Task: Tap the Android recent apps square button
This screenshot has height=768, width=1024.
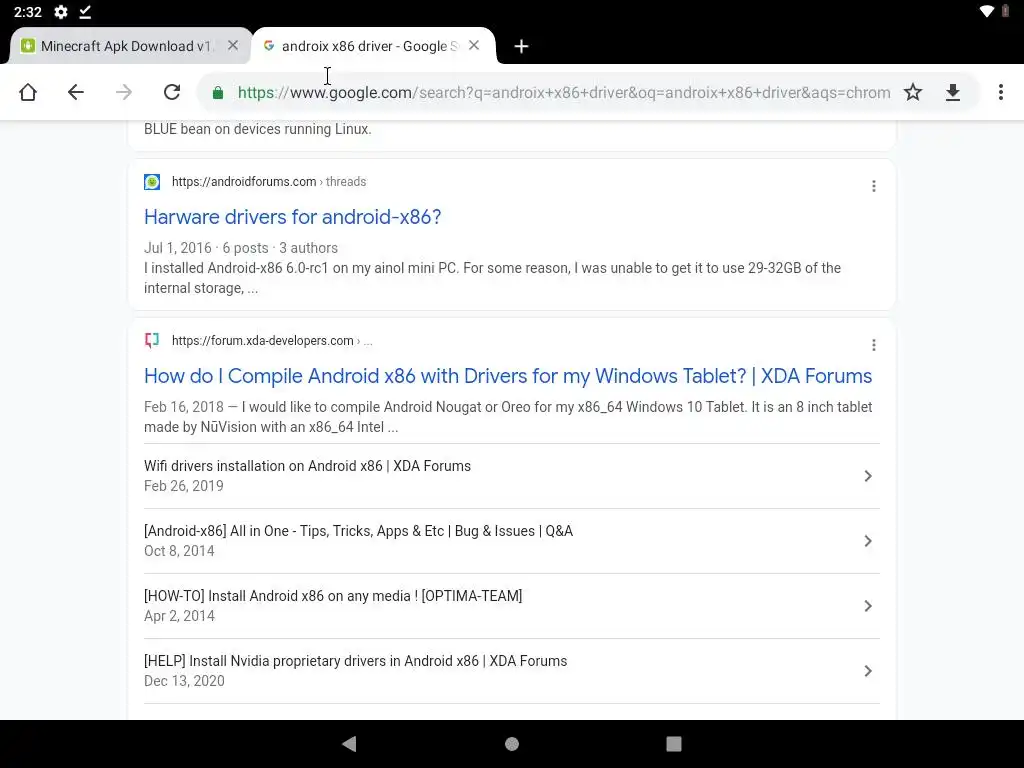Action: tap(673, 744)
